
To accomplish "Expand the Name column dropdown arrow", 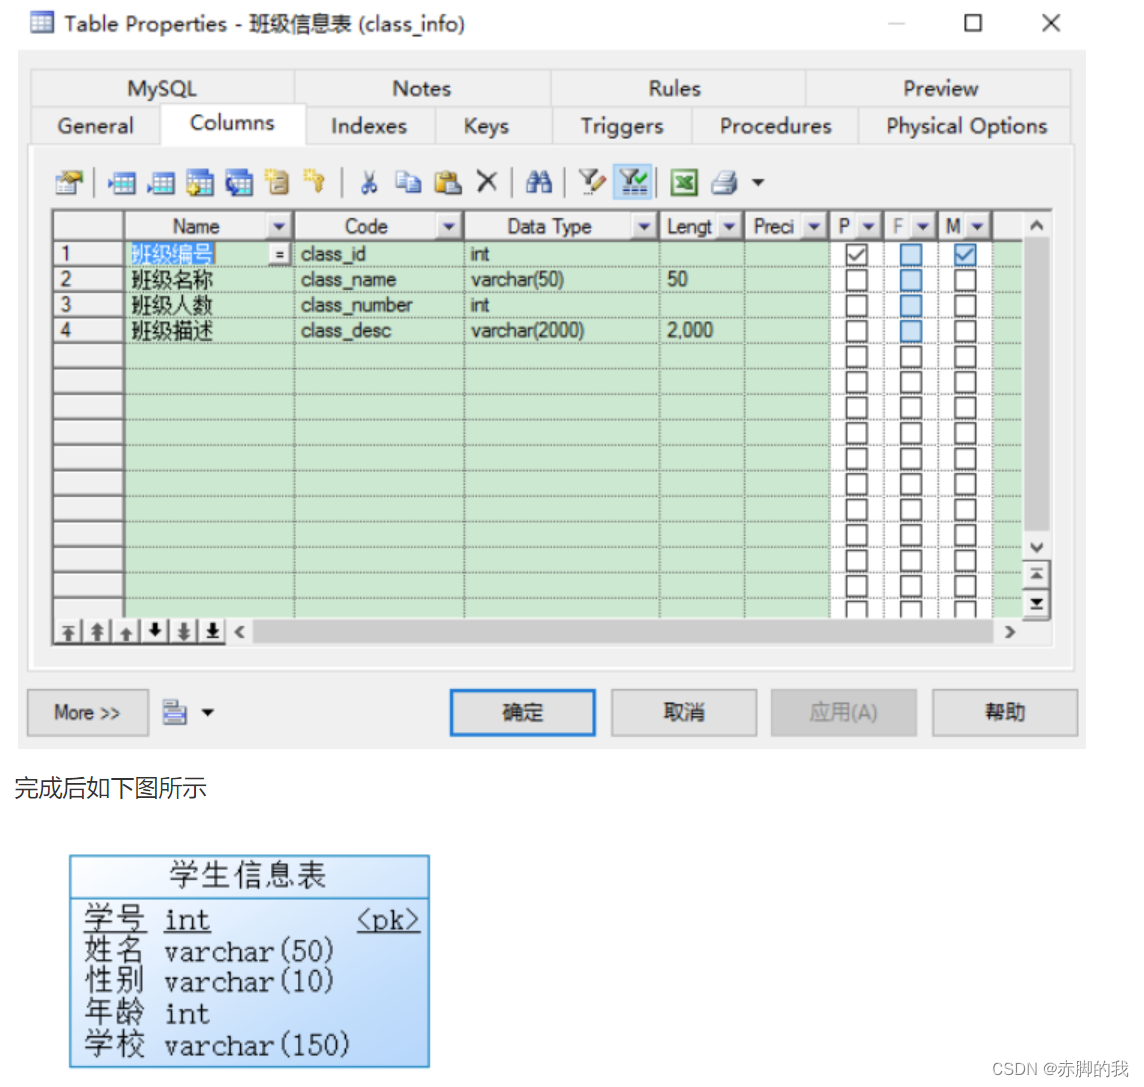I will [x=280, y=226].
